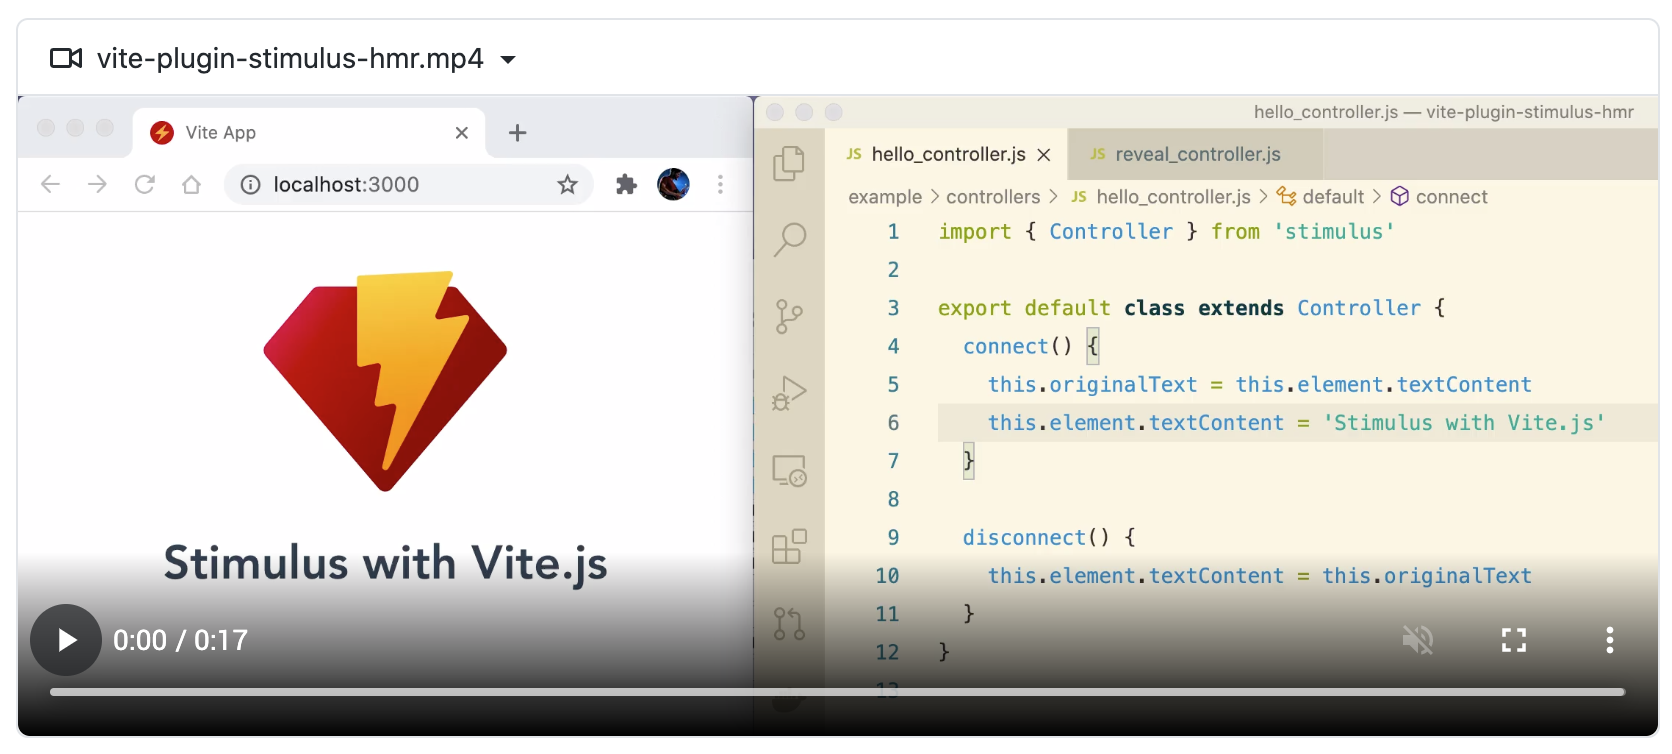Unmute the video audio
The height and width of the screenshot is (754, 1672).
pyautogui.click(x=1417, y=640)
